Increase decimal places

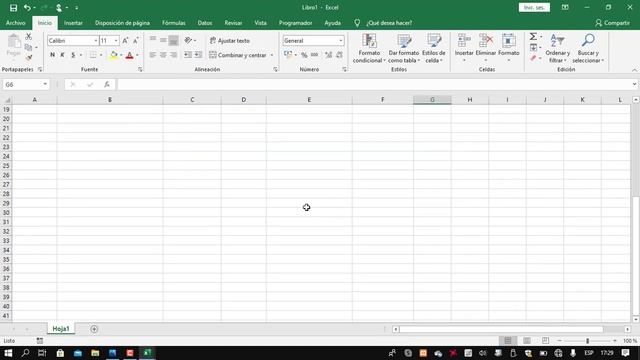coord(328,55)
